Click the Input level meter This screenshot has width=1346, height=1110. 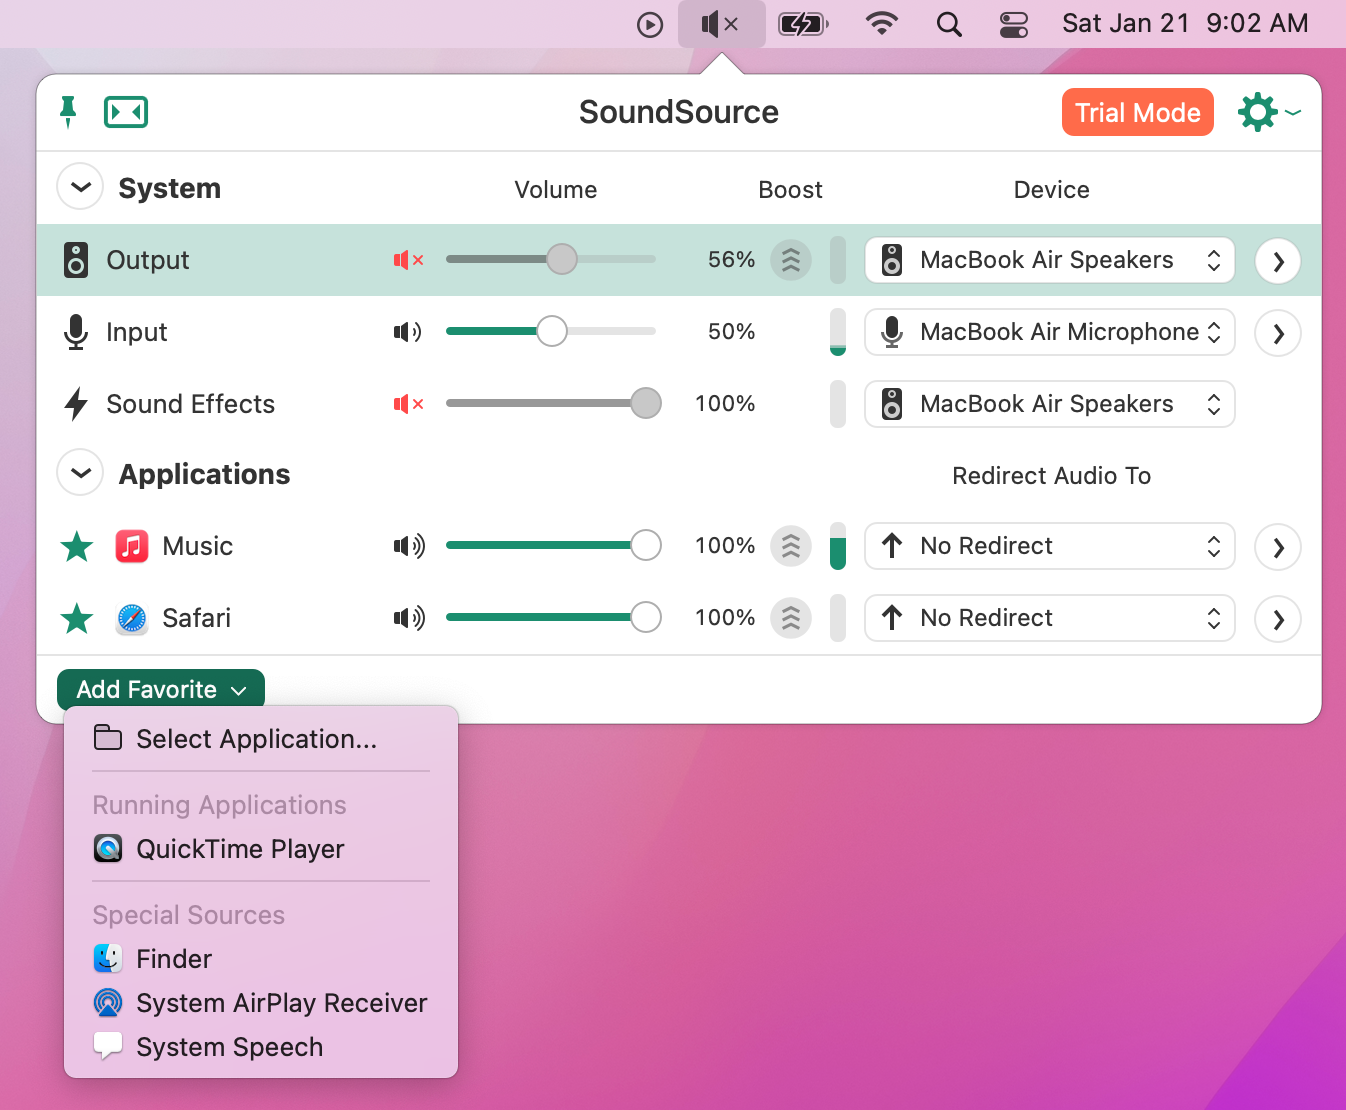pos(838,332)
